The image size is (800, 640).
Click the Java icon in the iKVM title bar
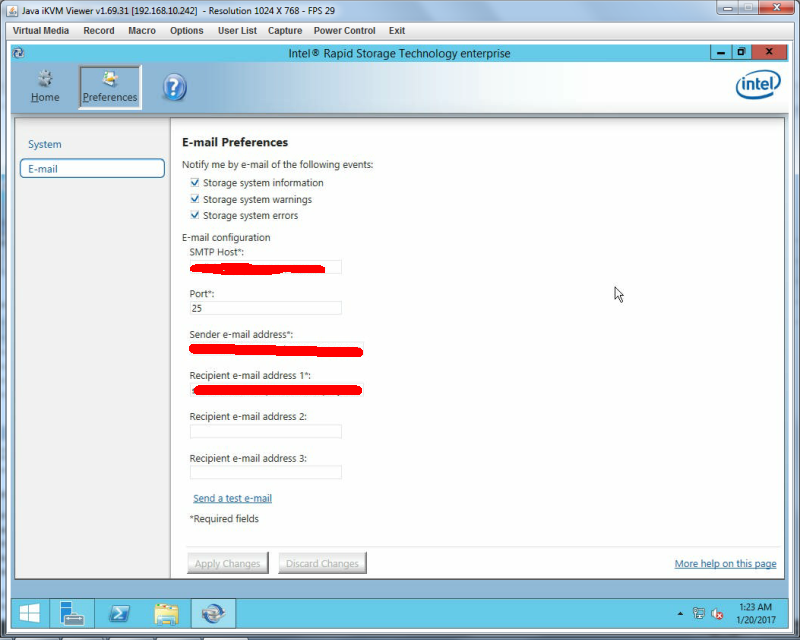point(12,11)
